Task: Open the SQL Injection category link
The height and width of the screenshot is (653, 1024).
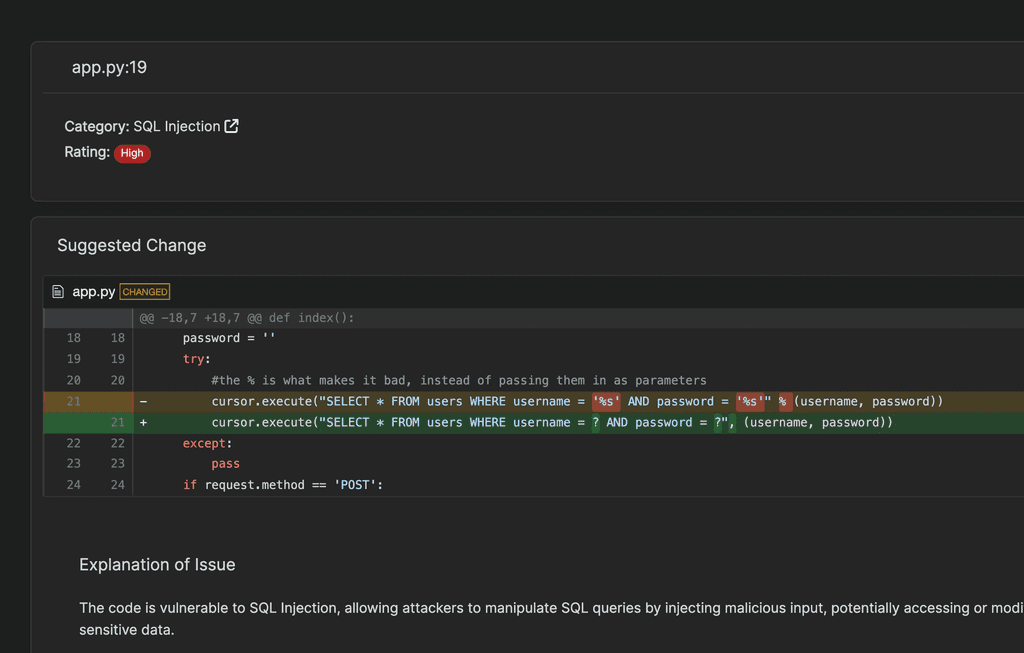Action: 176,126
